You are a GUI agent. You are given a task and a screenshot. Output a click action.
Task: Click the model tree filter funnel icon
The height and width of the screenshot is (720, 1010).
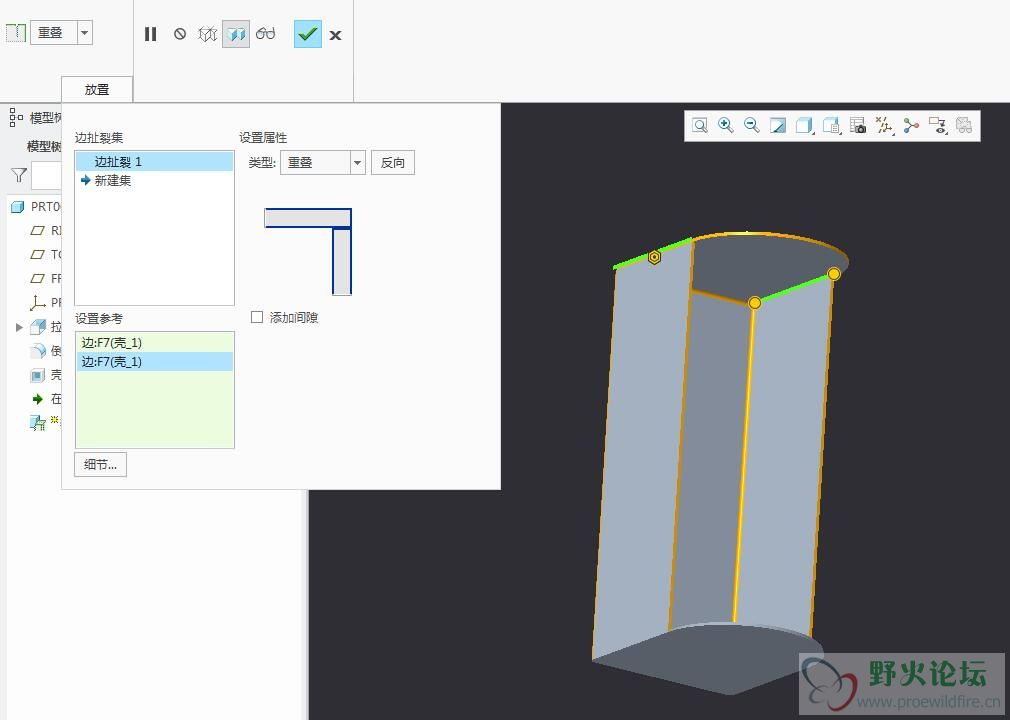(x=19, y=175)
